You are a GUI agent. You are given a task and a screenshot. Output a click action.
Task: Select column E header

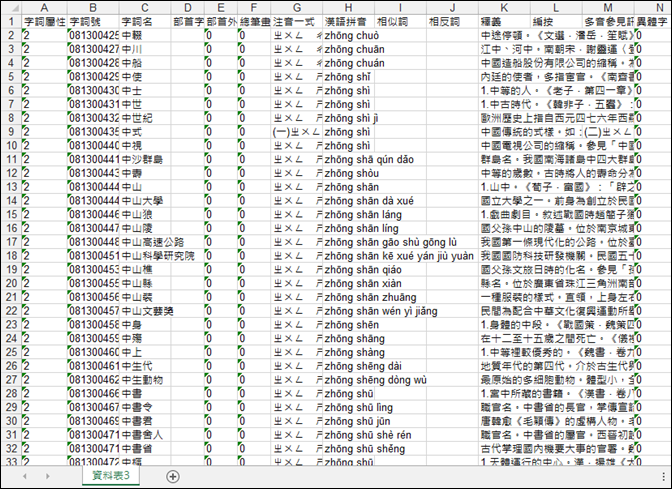pos(221,7)
